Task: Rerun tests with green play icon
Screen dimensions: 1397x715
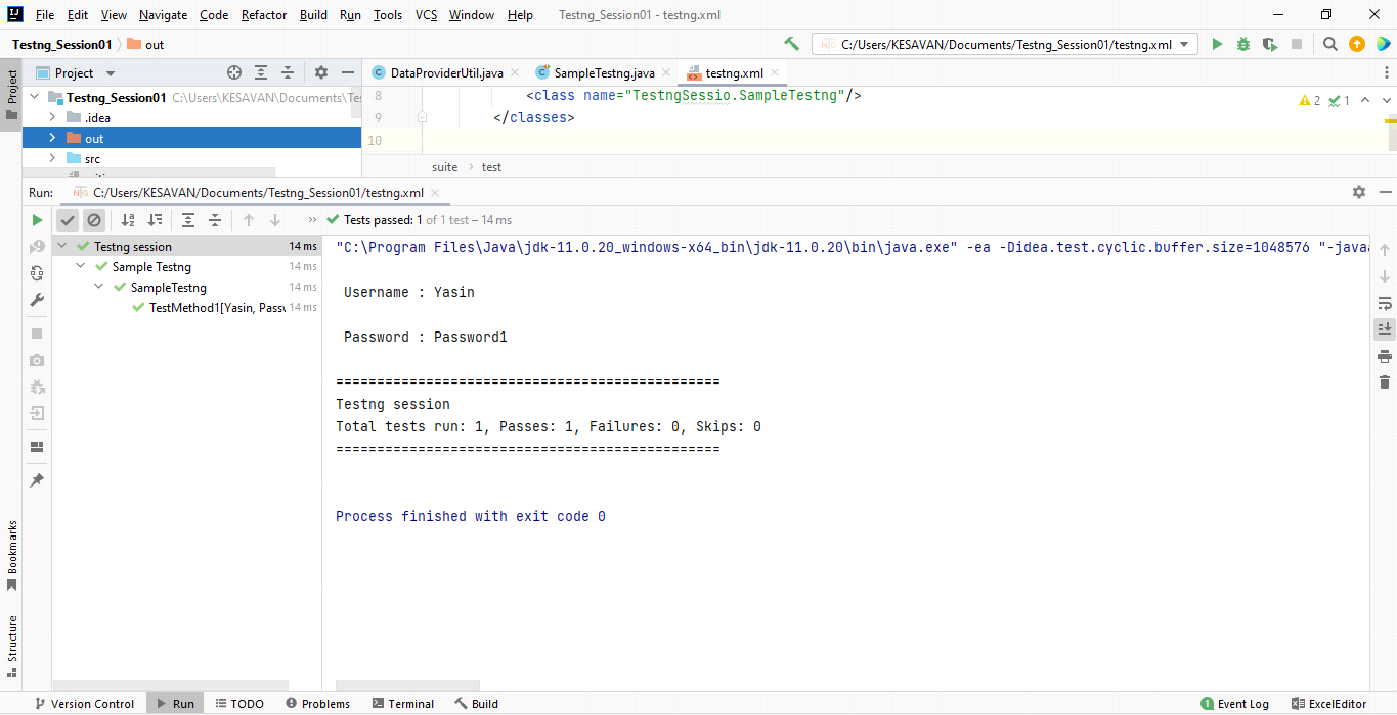Action: (37, 220)
